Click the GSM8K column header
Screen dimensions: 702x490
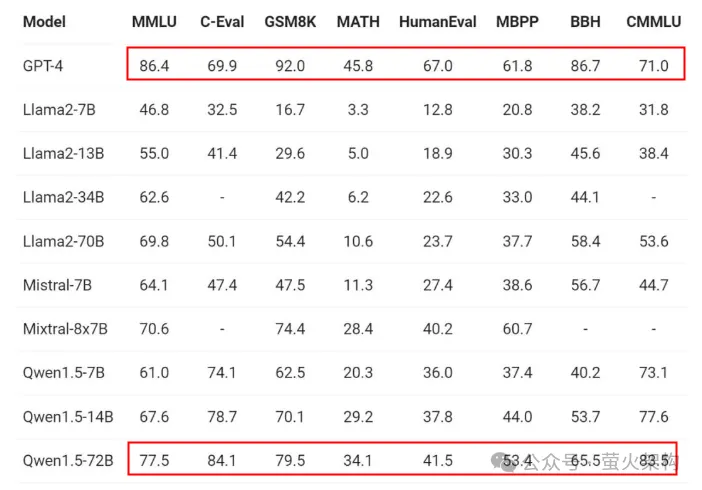tap(289, 22)
